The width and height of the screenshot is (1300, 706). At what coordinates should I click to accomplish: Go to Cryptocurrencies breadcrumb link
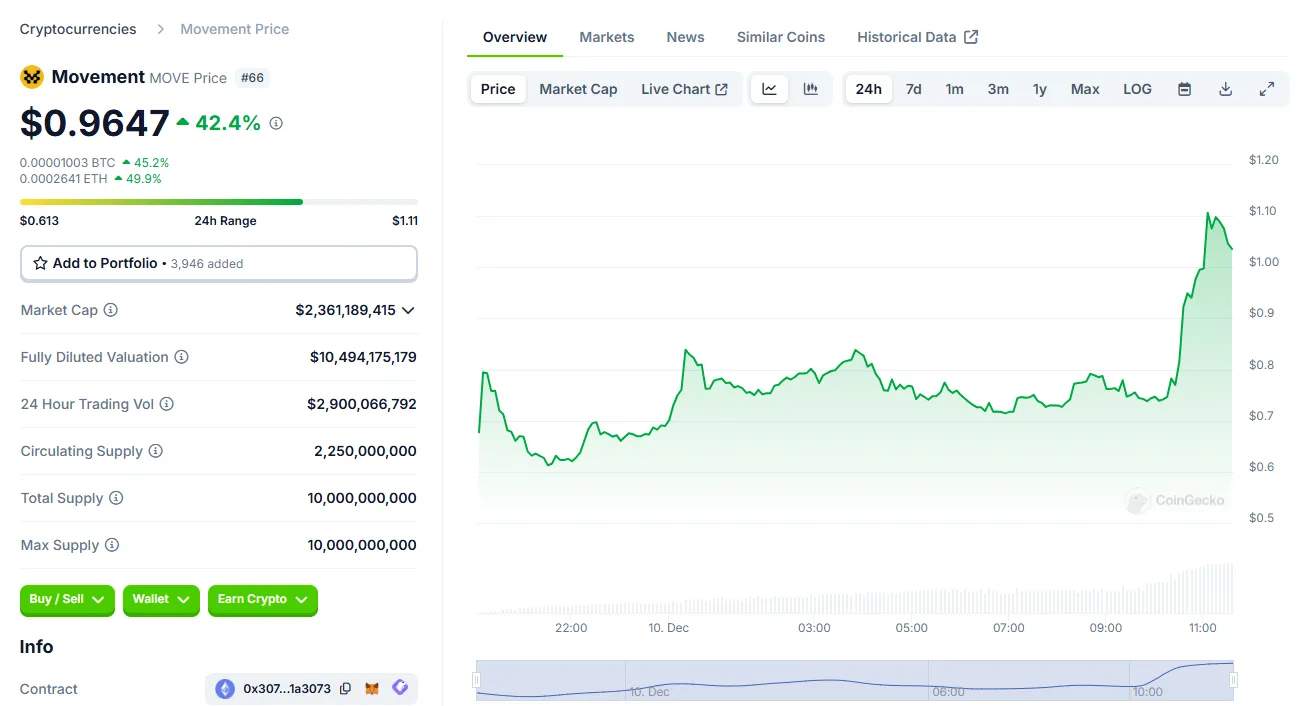tap(78, 29)
